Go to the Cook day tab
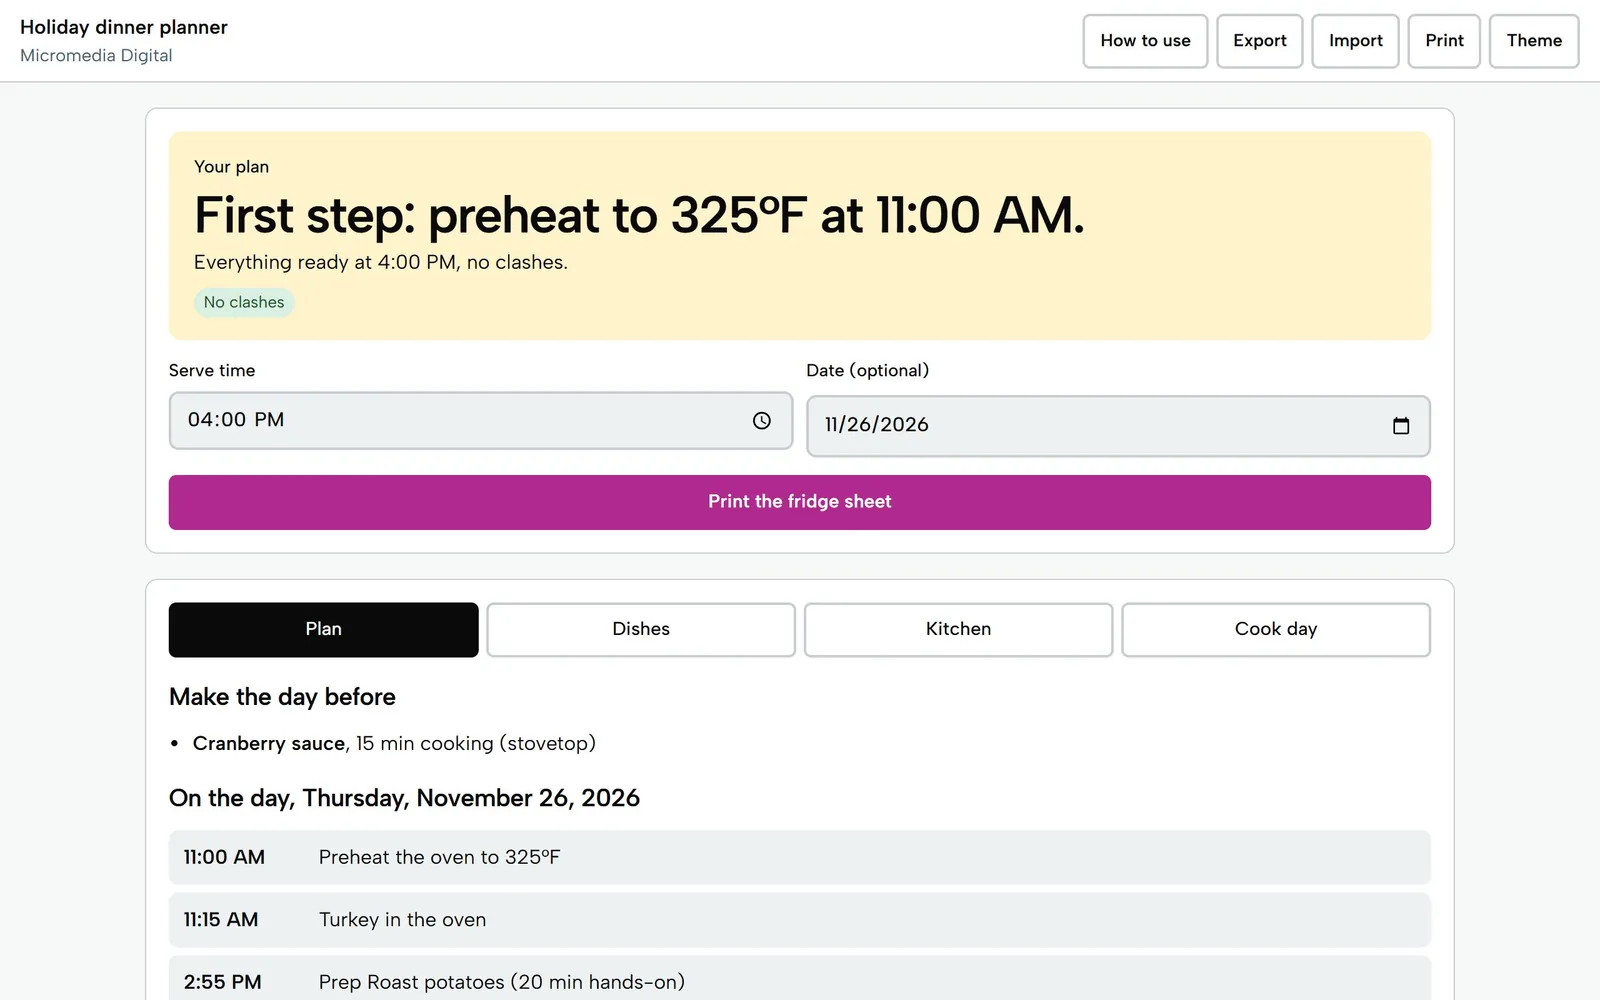This screenshot has height=1000, width=1600. [x=1276, y=630]
